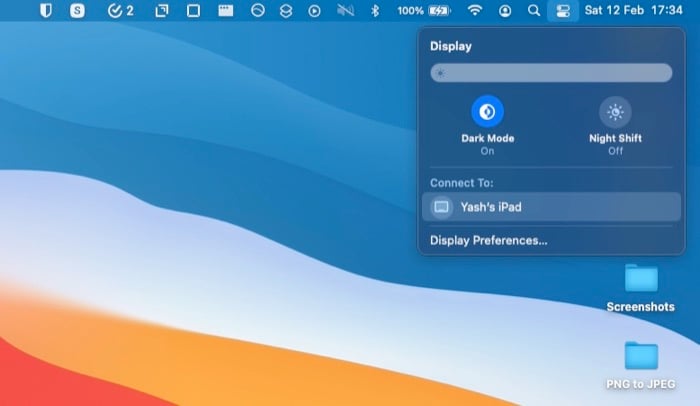The width and height of the screenshot is (700, 406).
Task: Connect to Yash's iPad
Action: tap(551, 207)
